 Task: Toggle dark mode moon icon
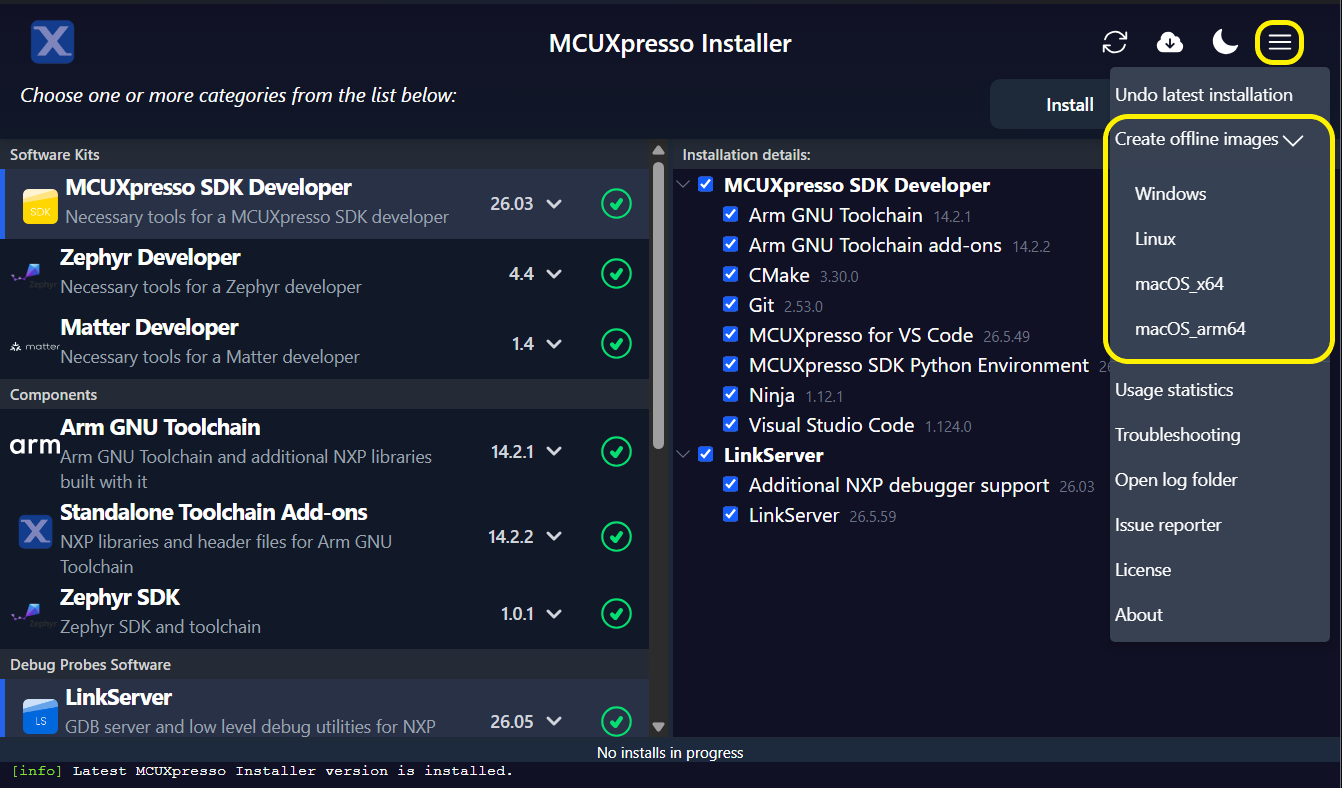tap(1225, 42)
